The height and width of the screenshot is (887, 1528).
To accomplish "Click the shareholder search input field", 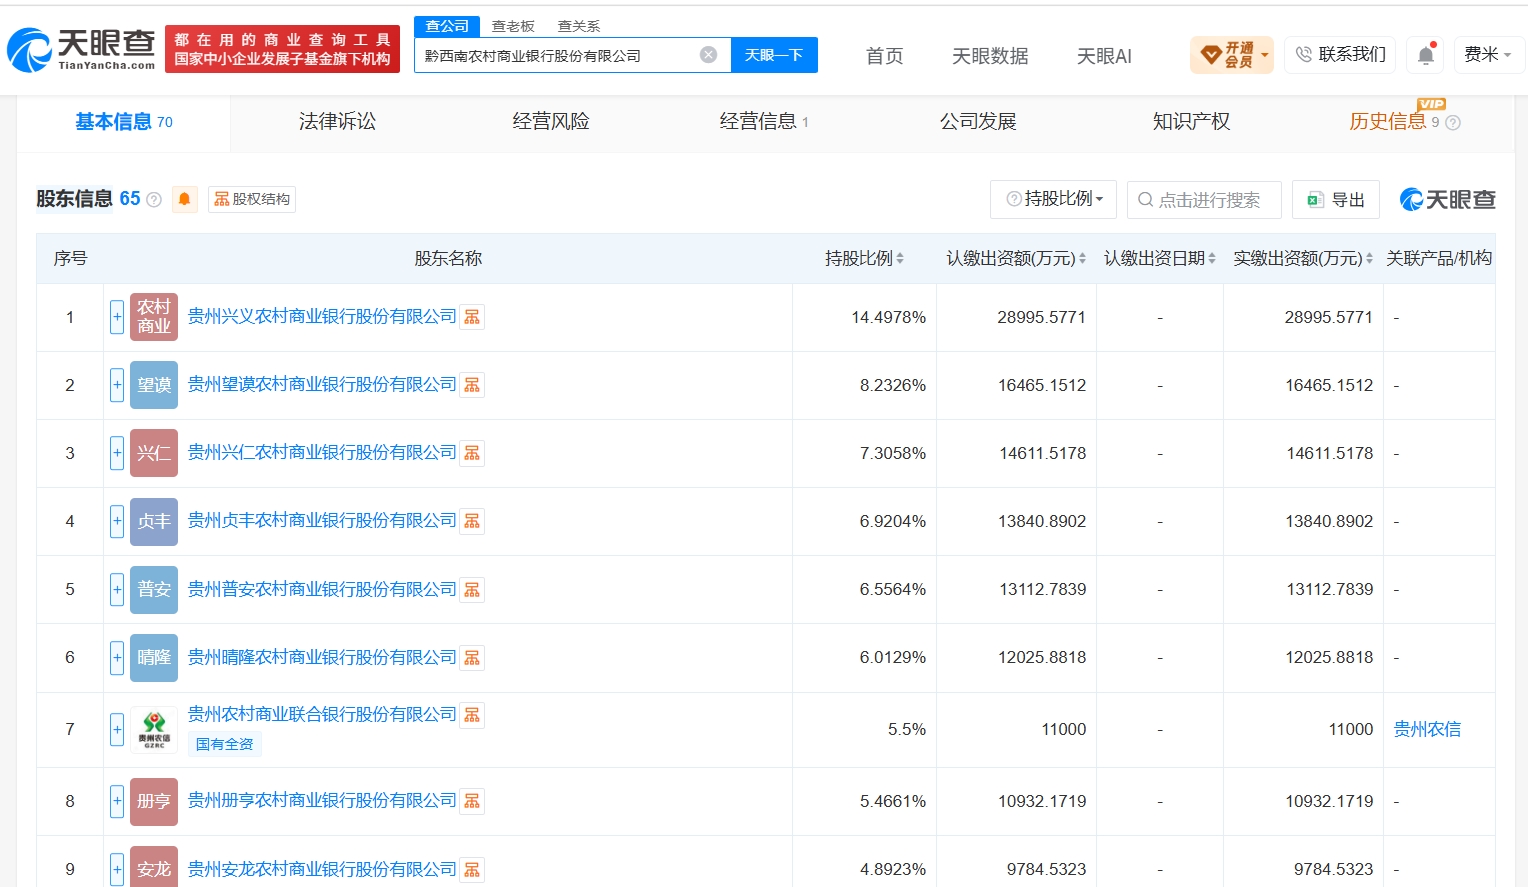I will [x=1204, y=199].
